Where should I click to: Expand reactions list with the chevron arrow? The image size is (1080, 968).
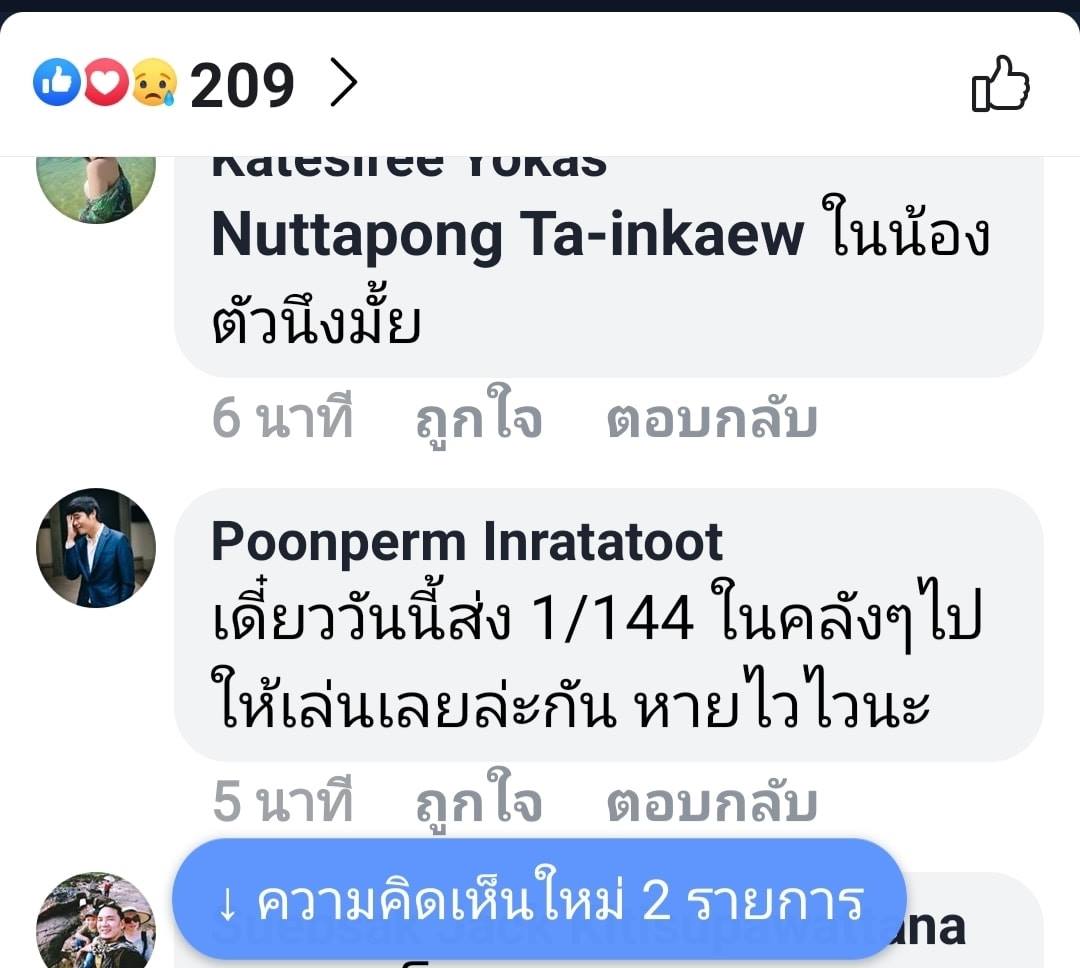(344, 82)
